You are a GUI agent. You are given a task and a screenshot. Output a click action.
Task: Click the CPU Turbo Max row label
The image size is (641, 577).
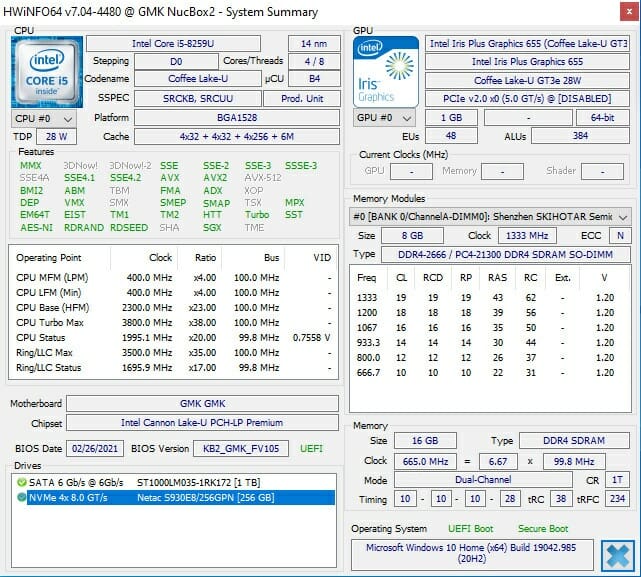click(50, 323)
